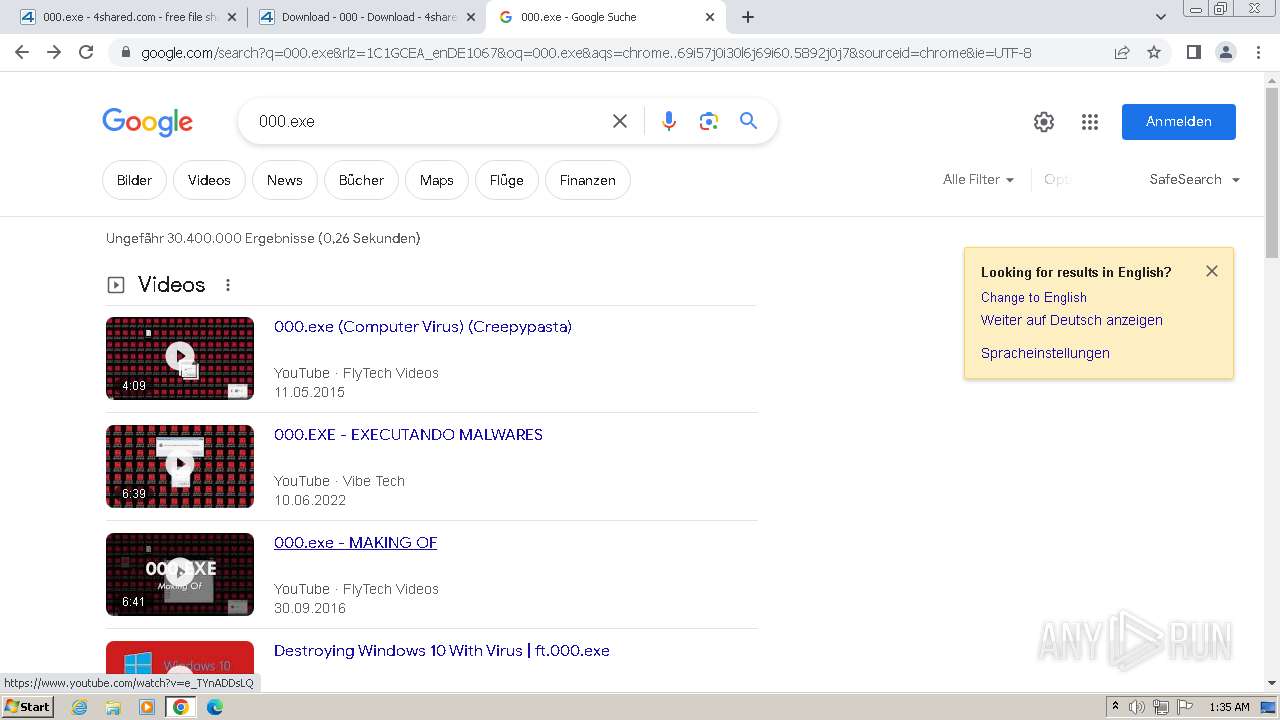
Task: Clear the search box with X icon
Action: (620, 121)
